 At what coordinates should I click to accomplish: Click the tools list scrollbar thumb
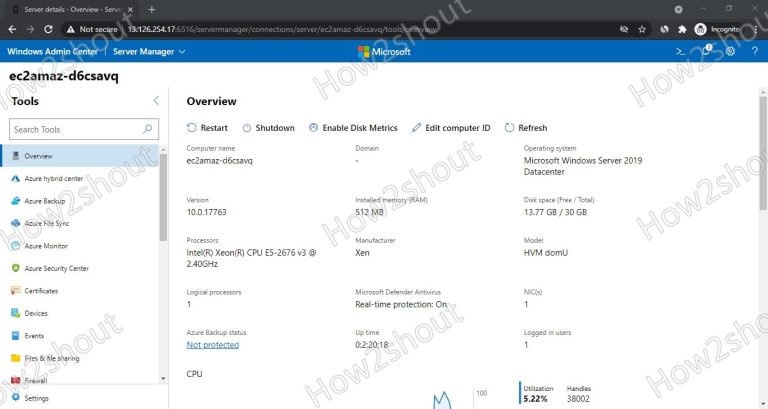pos(163,198)
